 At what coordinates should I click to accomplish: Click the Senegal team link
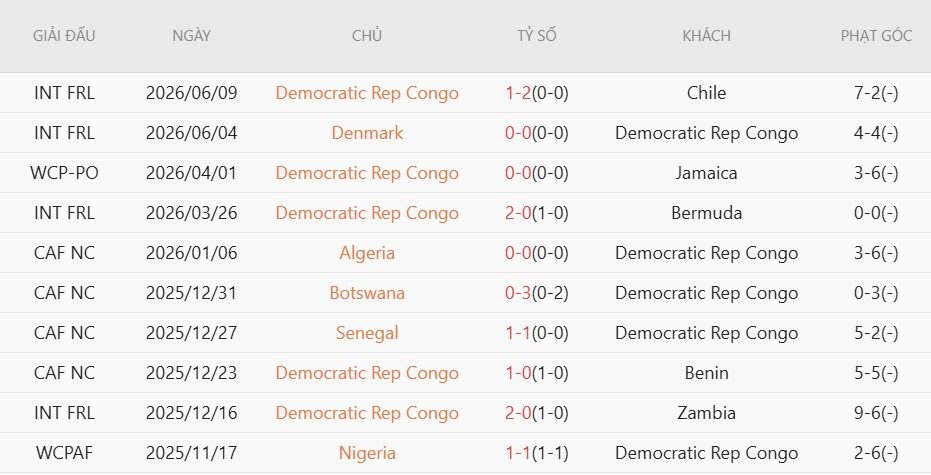tap(367, 333)
